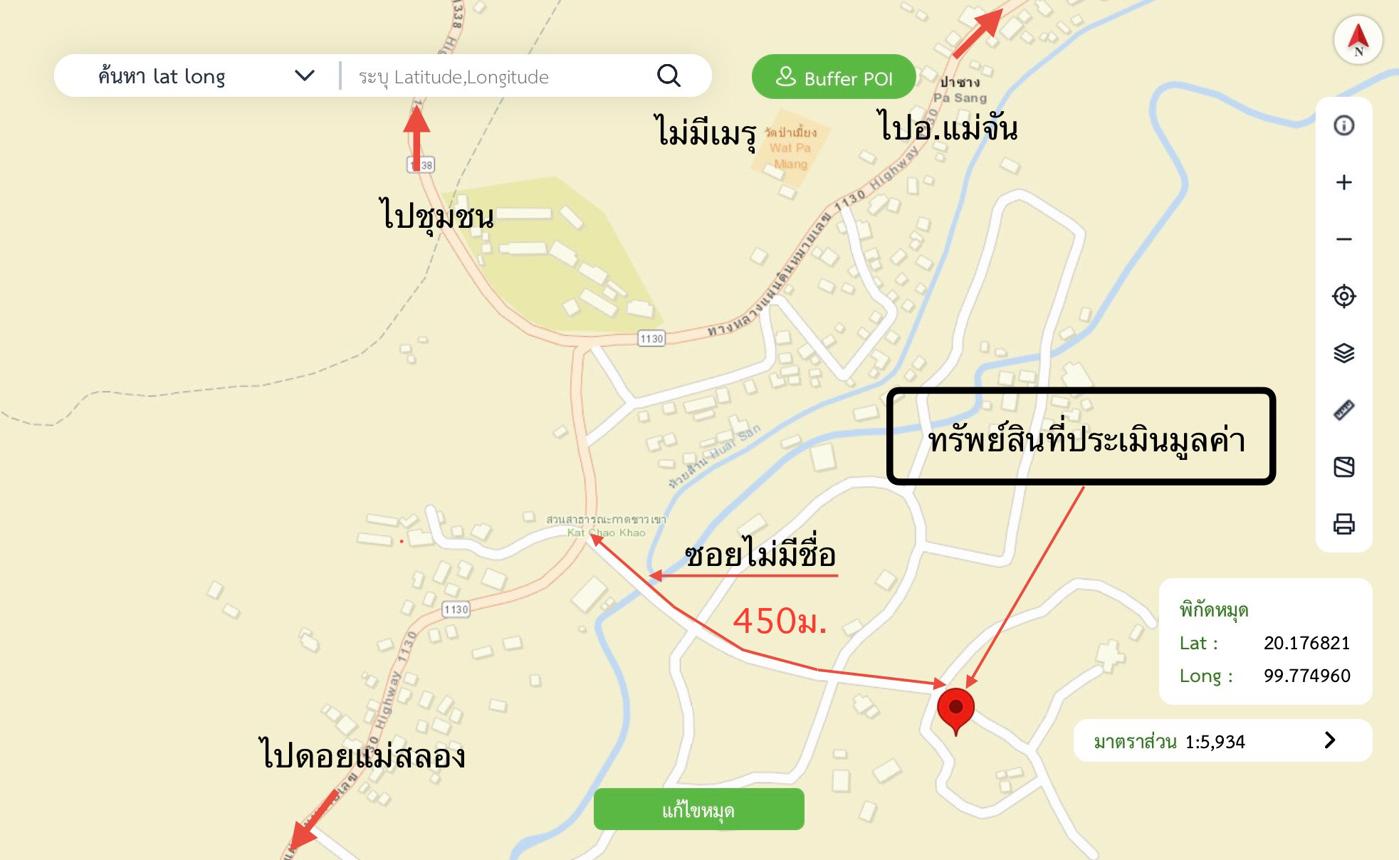Click the Buffer POI button
The image size is (1399, 860).
tap(834, 77)
